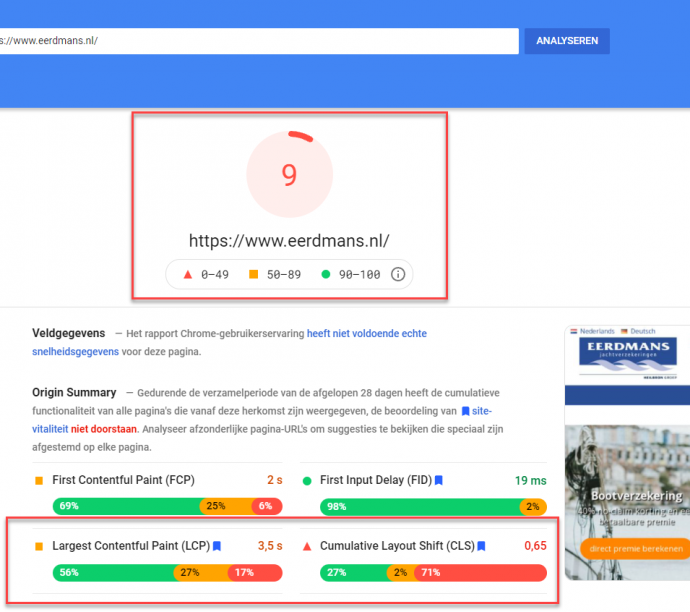Click the 'Largest Contentful Paint (LCP)' label
690x612 pixels.
[x=131, y=546]
